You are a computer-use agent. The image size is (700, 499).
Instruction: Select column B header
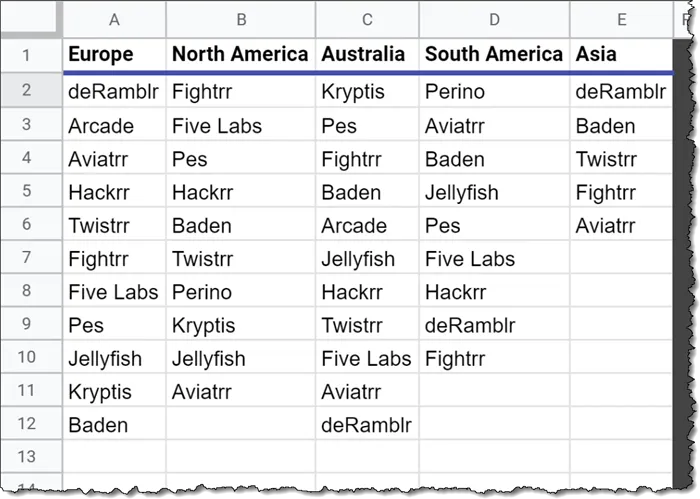point(240,19)
